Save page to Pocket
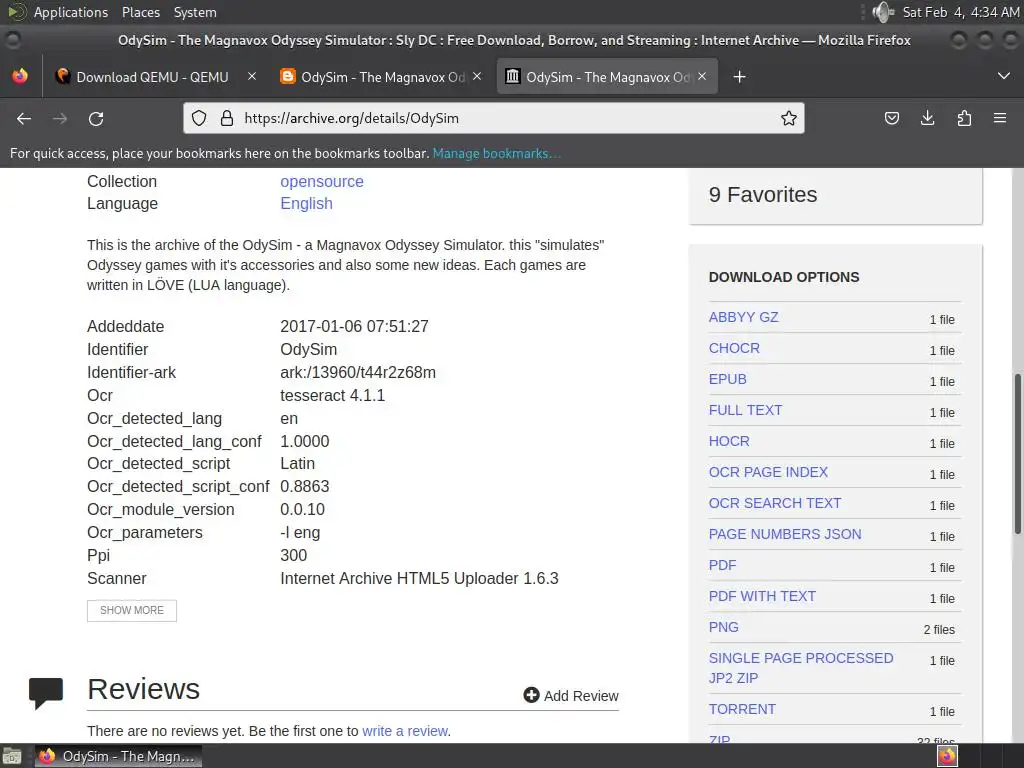1024x768 pixels. coord(891,118)
